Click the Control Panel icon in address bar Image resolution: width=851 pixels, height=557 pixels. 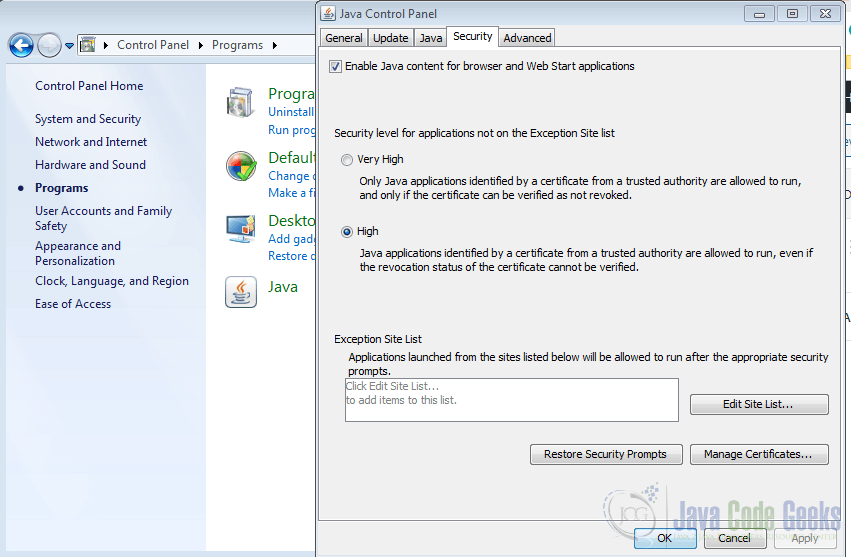point(87,45)
